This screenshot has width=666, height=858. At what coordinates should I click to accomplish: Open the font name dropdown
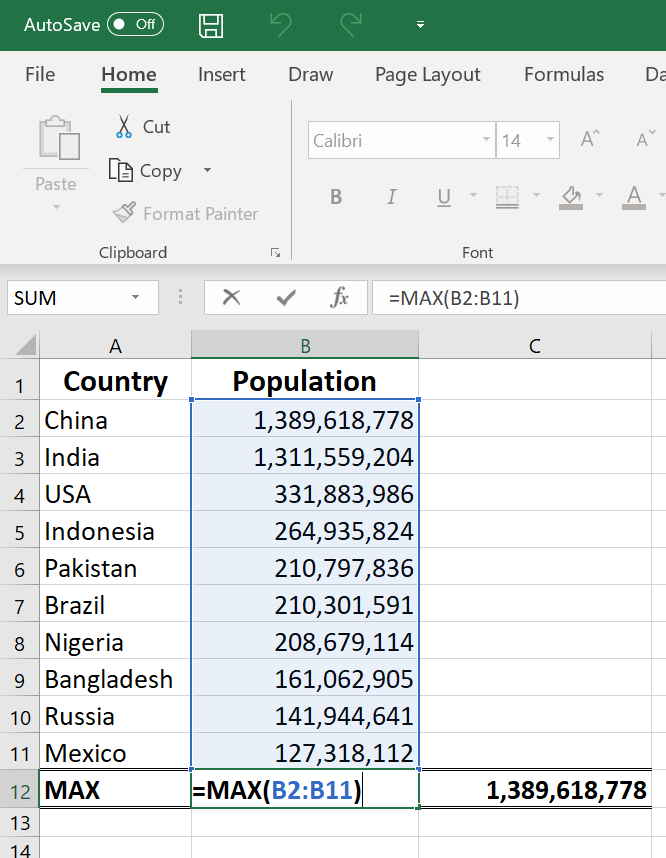coord(486,140)
